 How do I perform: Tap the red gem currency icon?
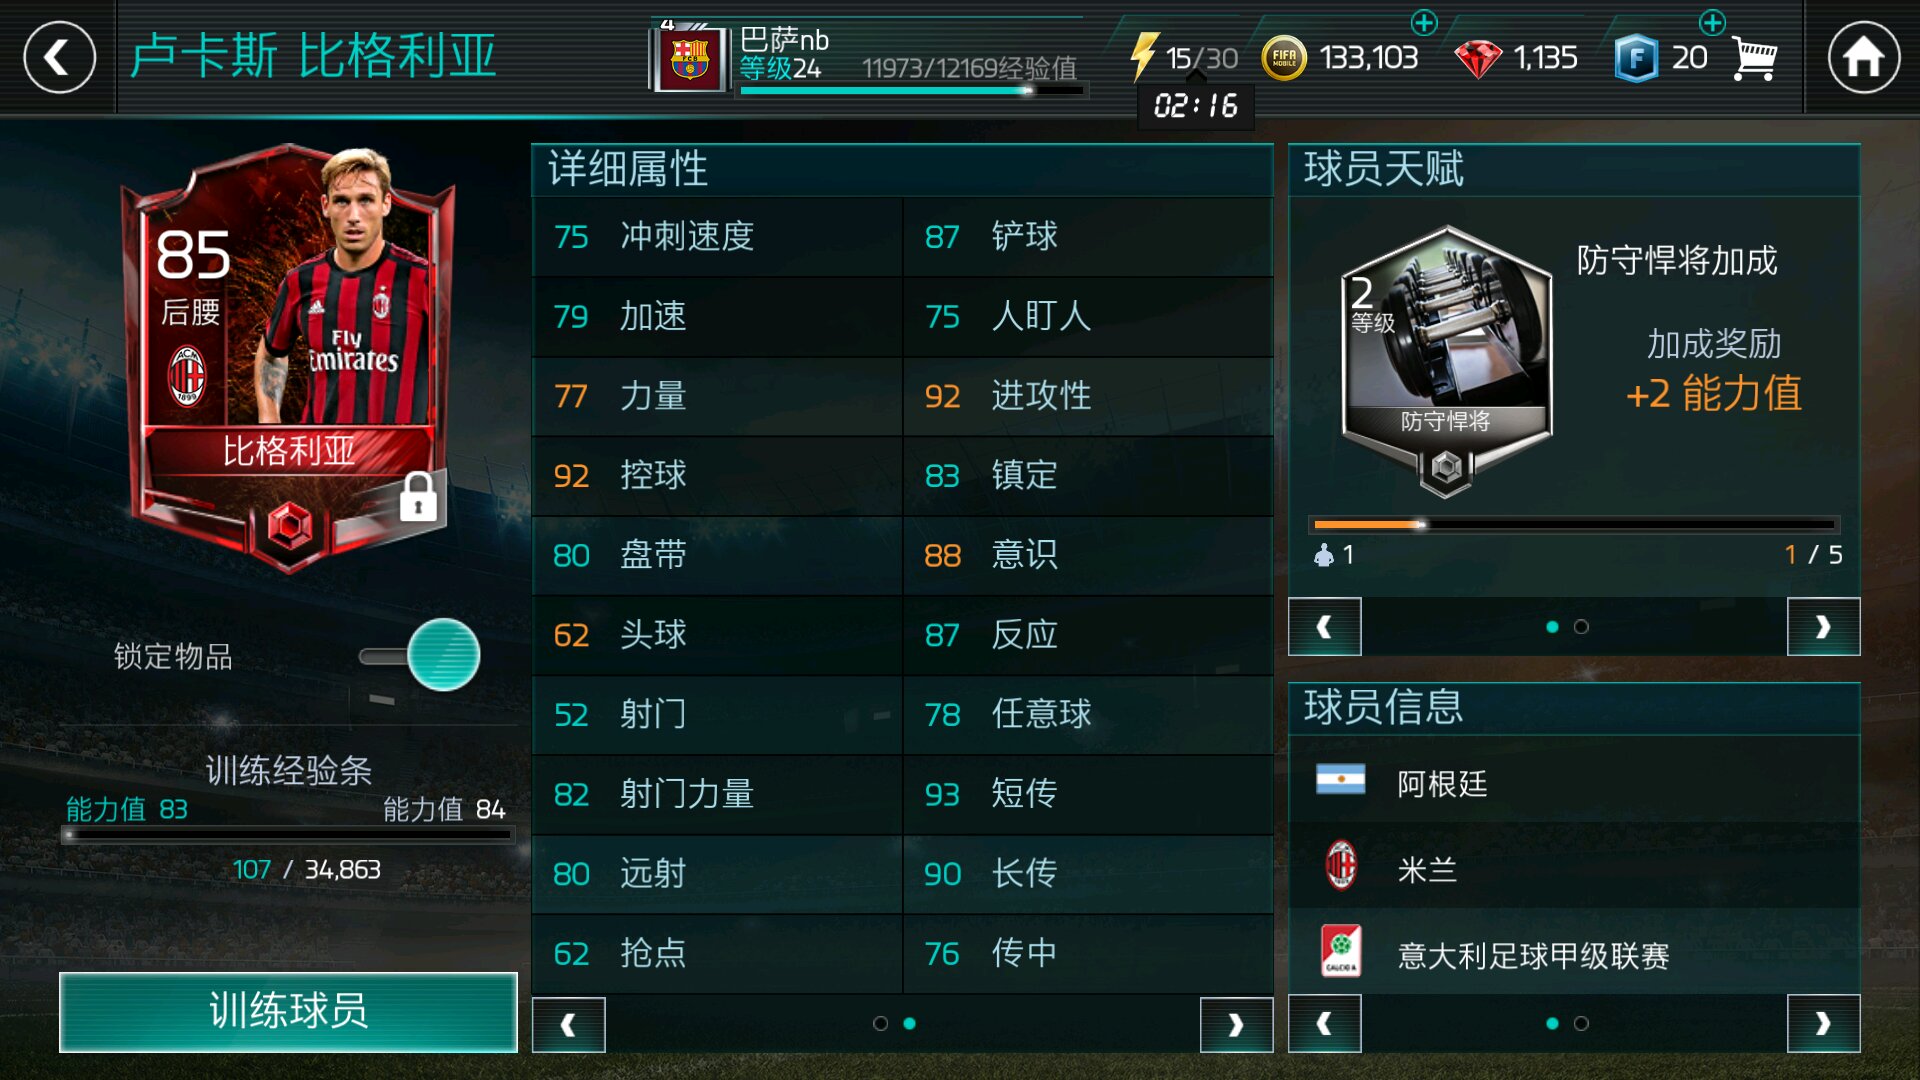pyautogui.click(x=1477, y=59)
